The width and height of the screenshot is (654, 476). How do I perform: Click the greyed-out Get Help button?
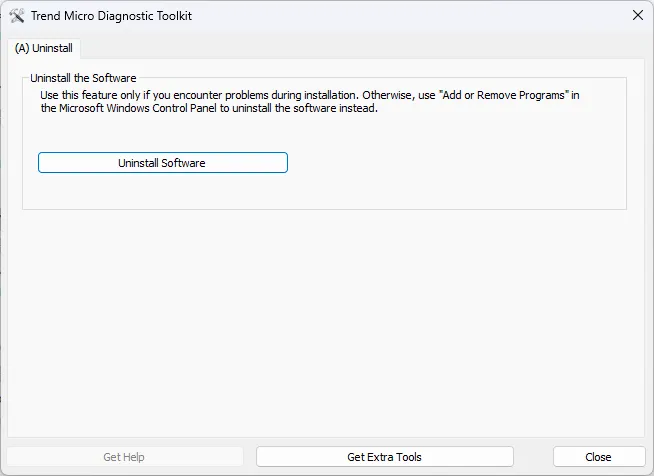pos(124,457)
